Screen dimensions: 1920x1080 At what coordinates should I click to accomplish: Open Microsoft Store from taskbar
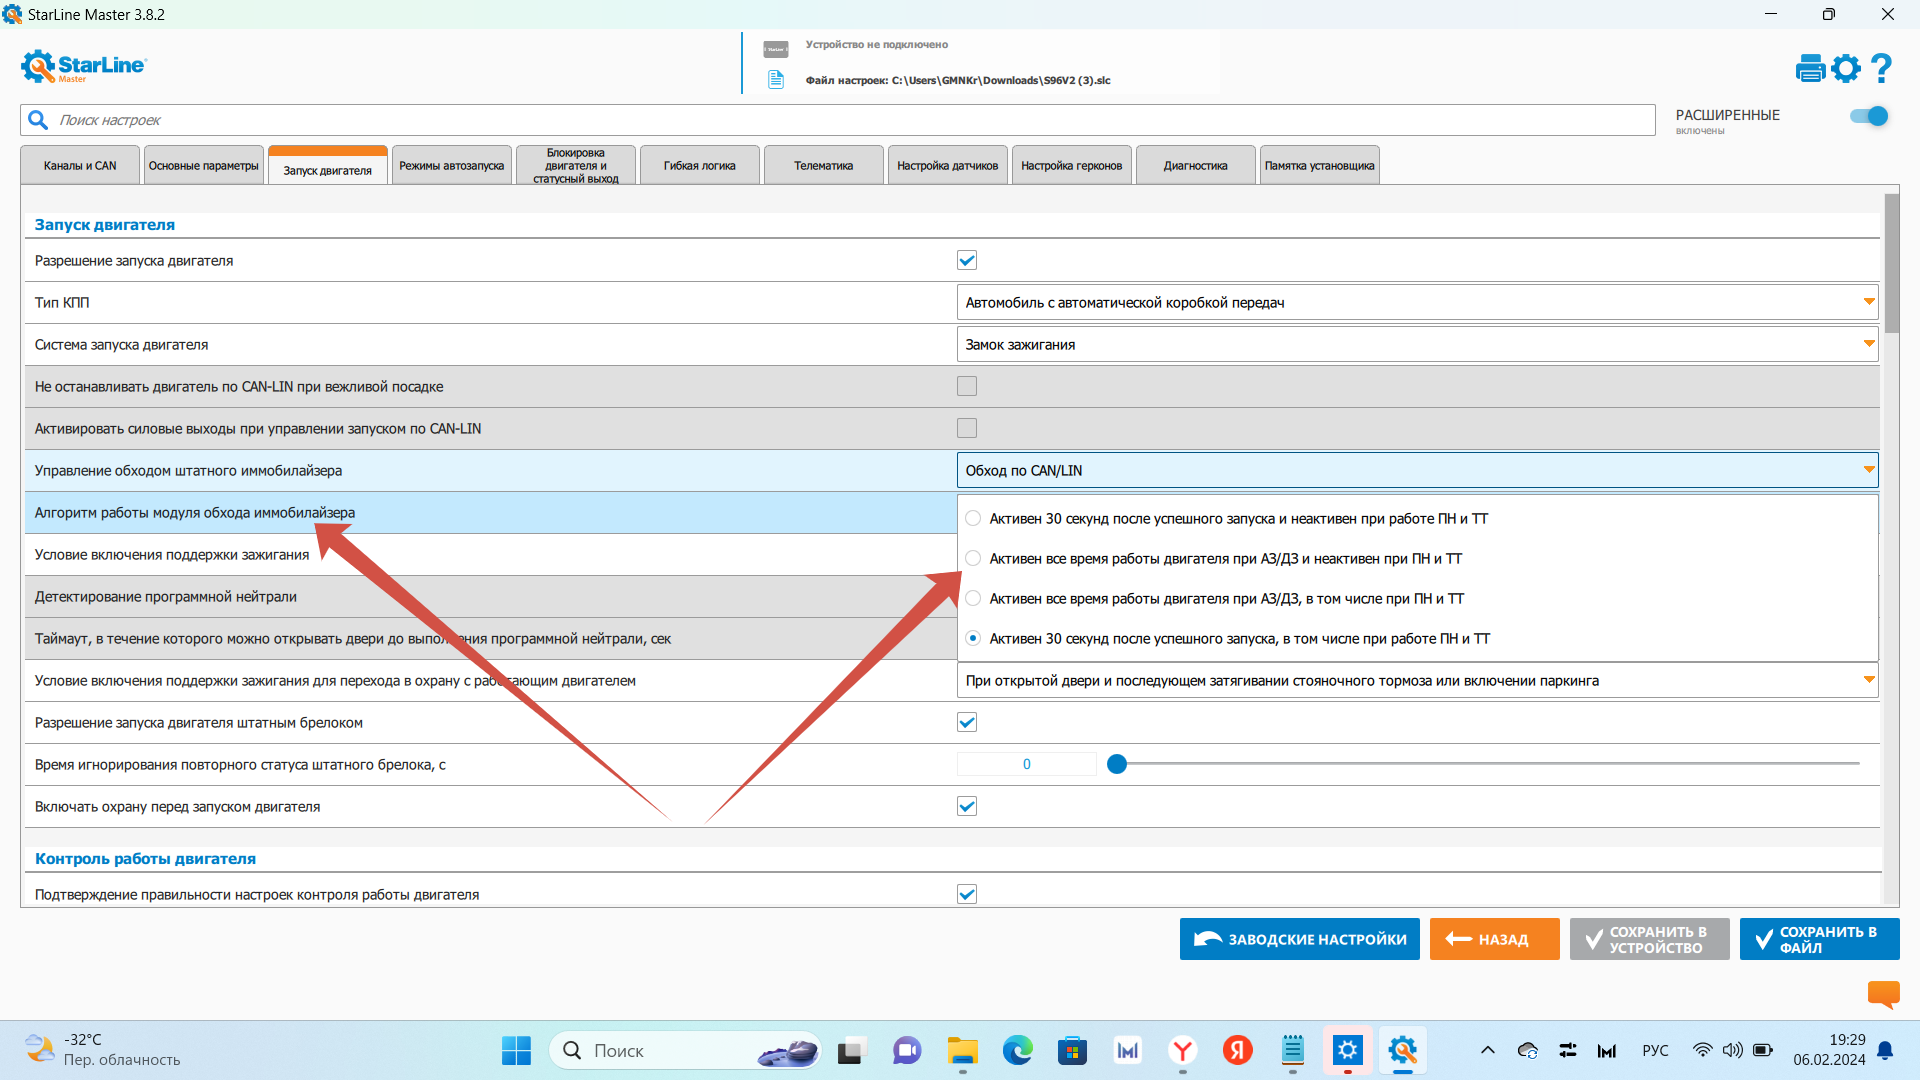tap(1072, 1050)
